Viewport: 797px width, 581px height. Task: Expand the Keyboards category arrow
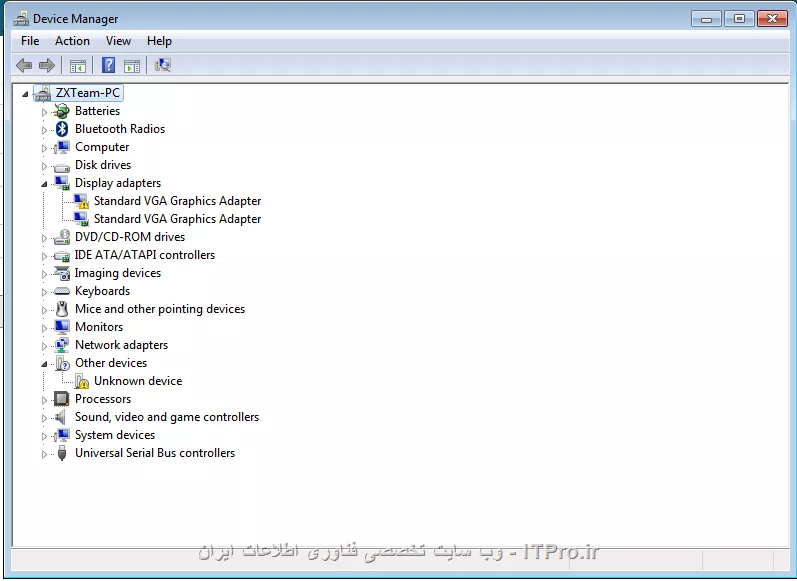(x=44, y=292)
